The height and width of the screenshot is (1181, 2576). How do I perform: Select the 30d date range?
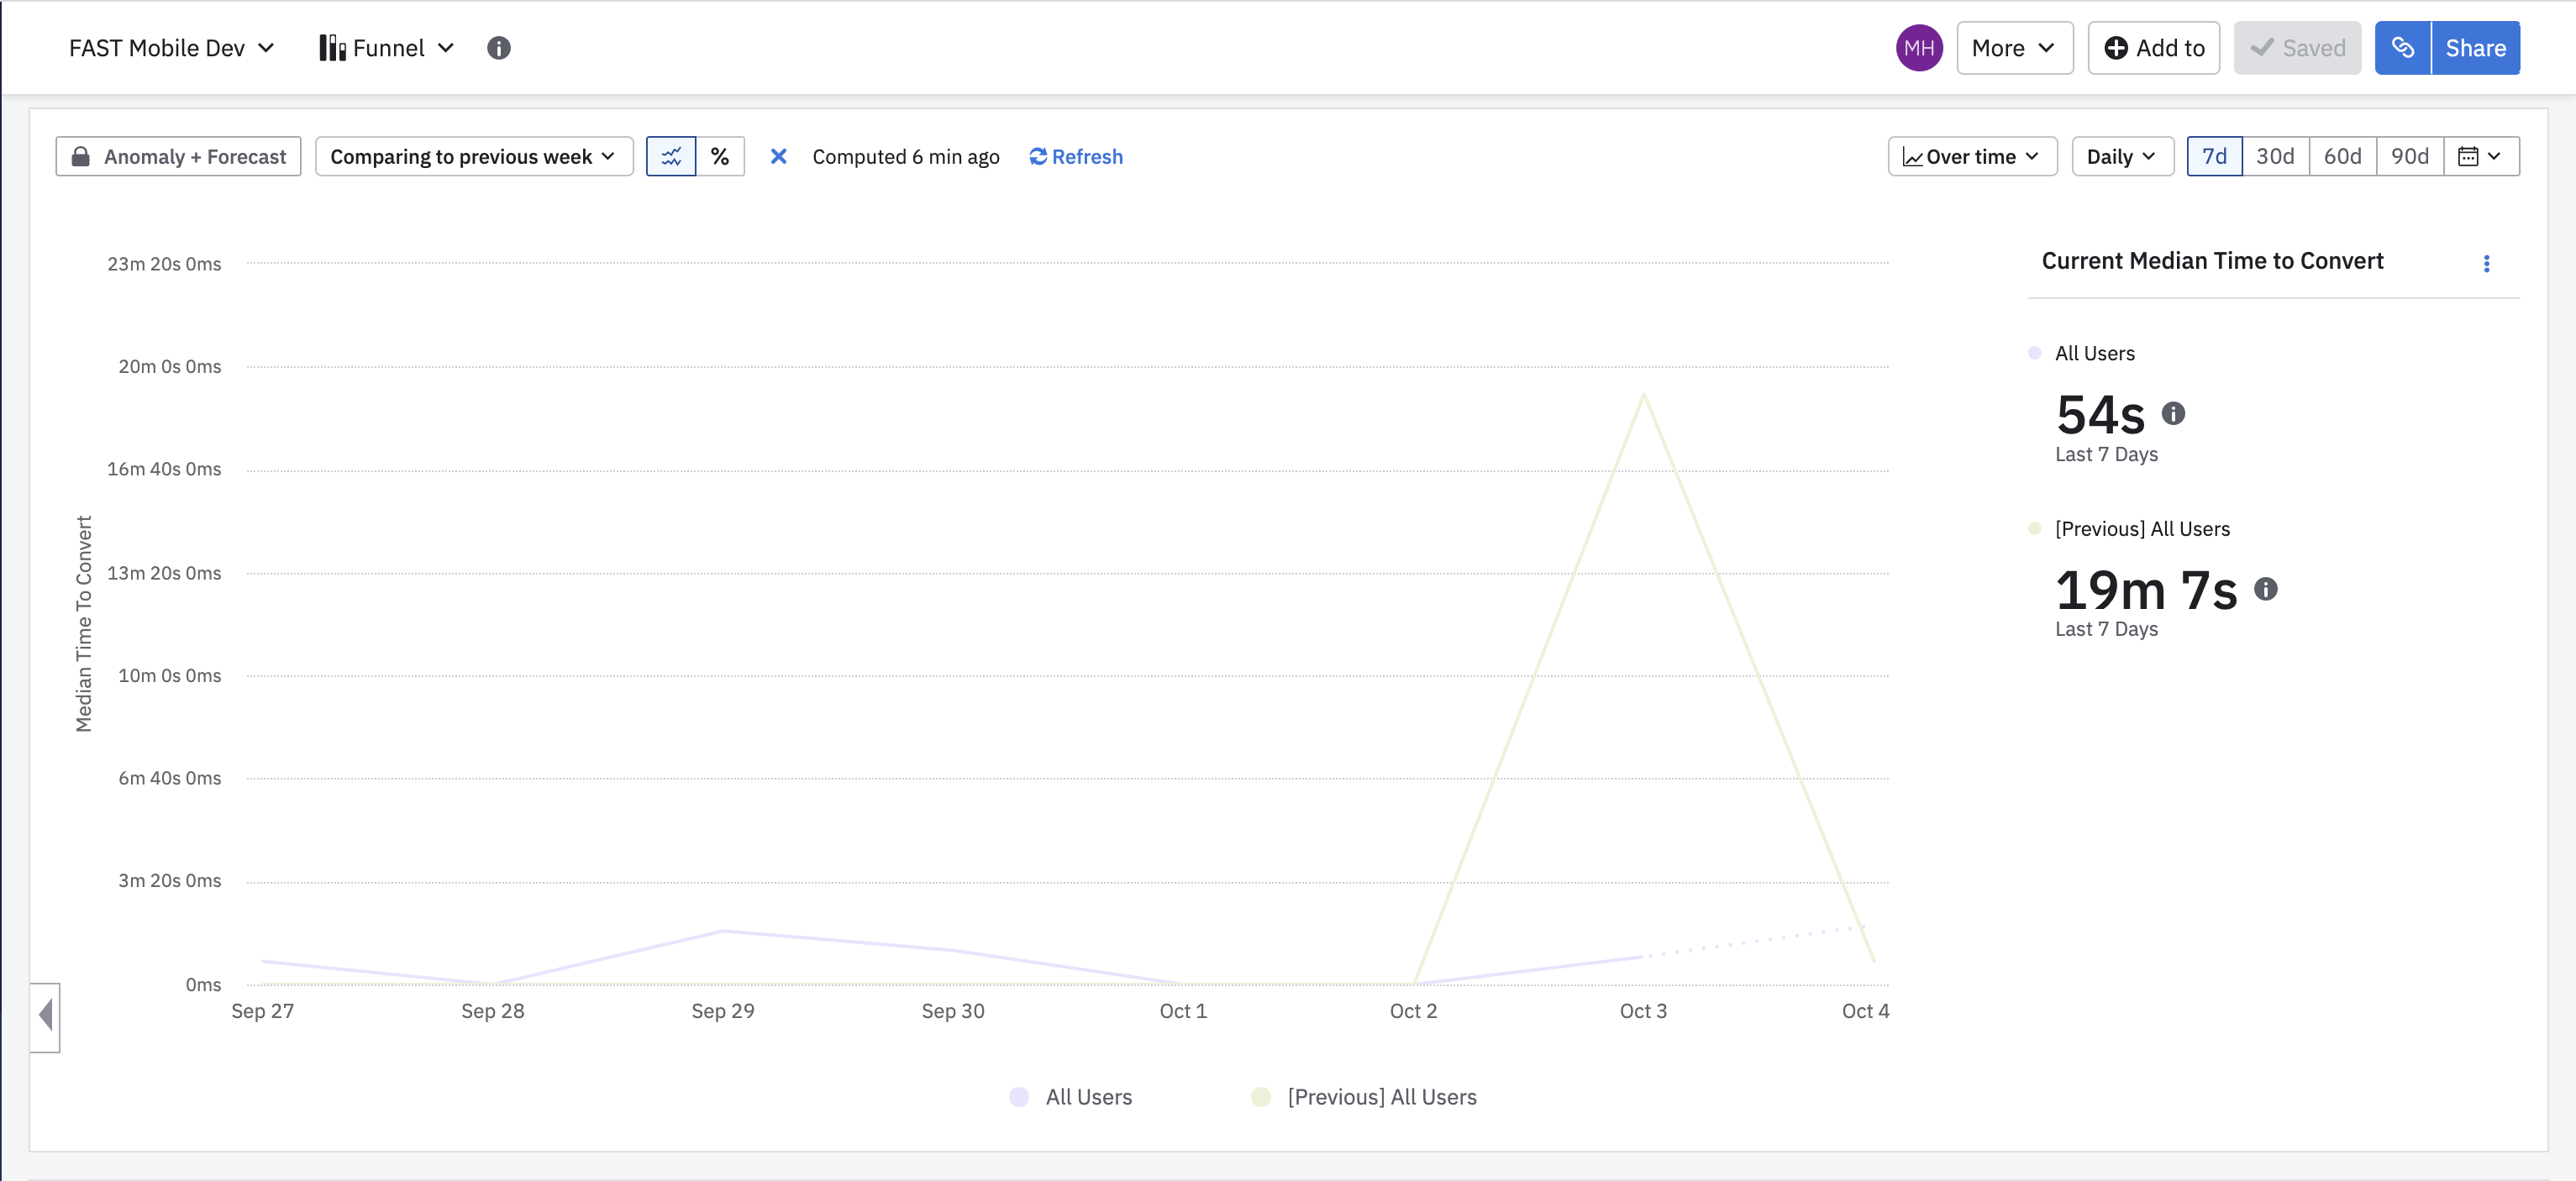click(2274, 157)
